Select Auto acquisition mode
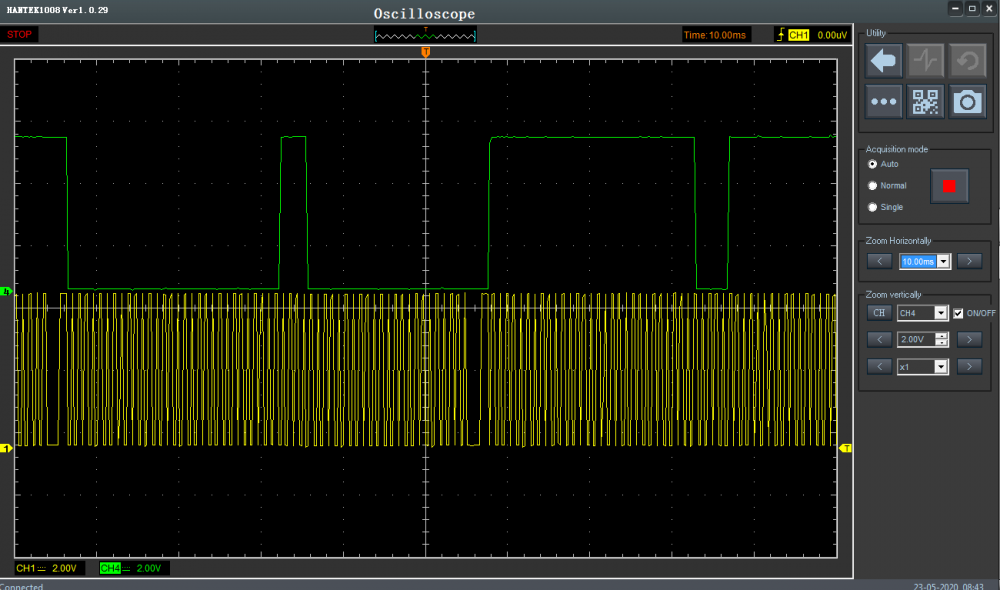 [873, 164]
